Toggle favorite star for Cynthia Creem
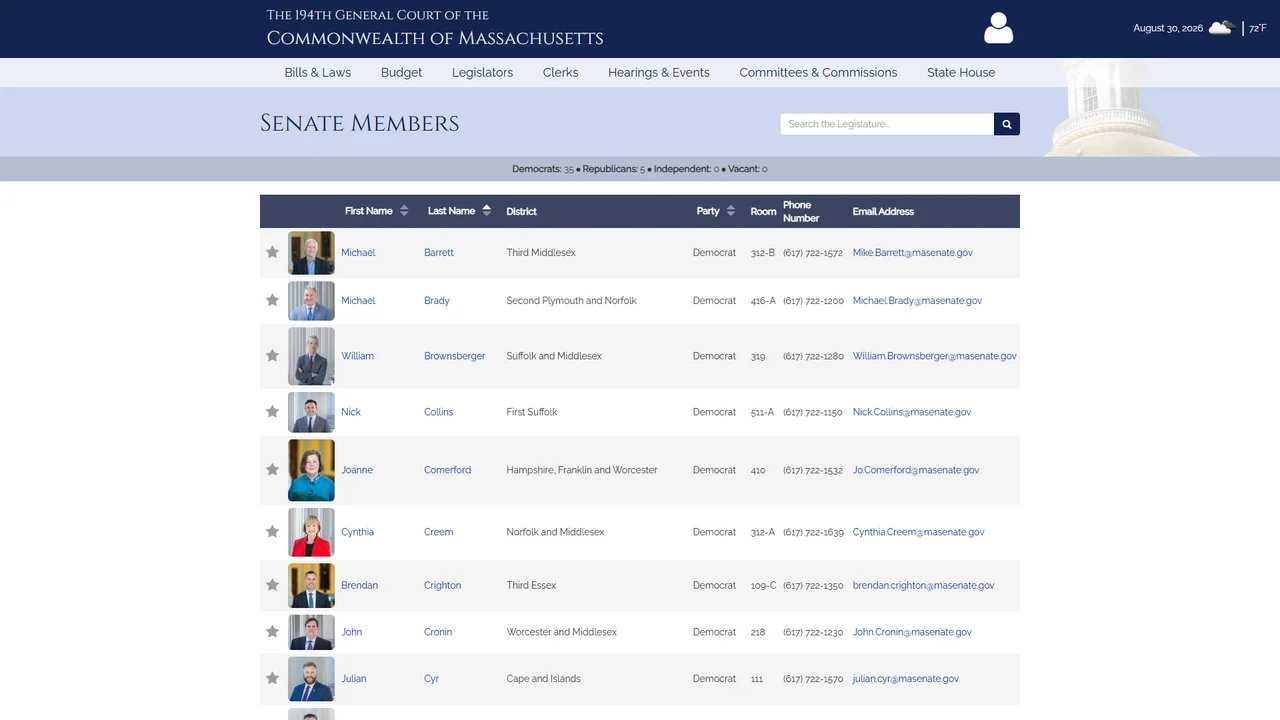 click(x=272, y=531)
